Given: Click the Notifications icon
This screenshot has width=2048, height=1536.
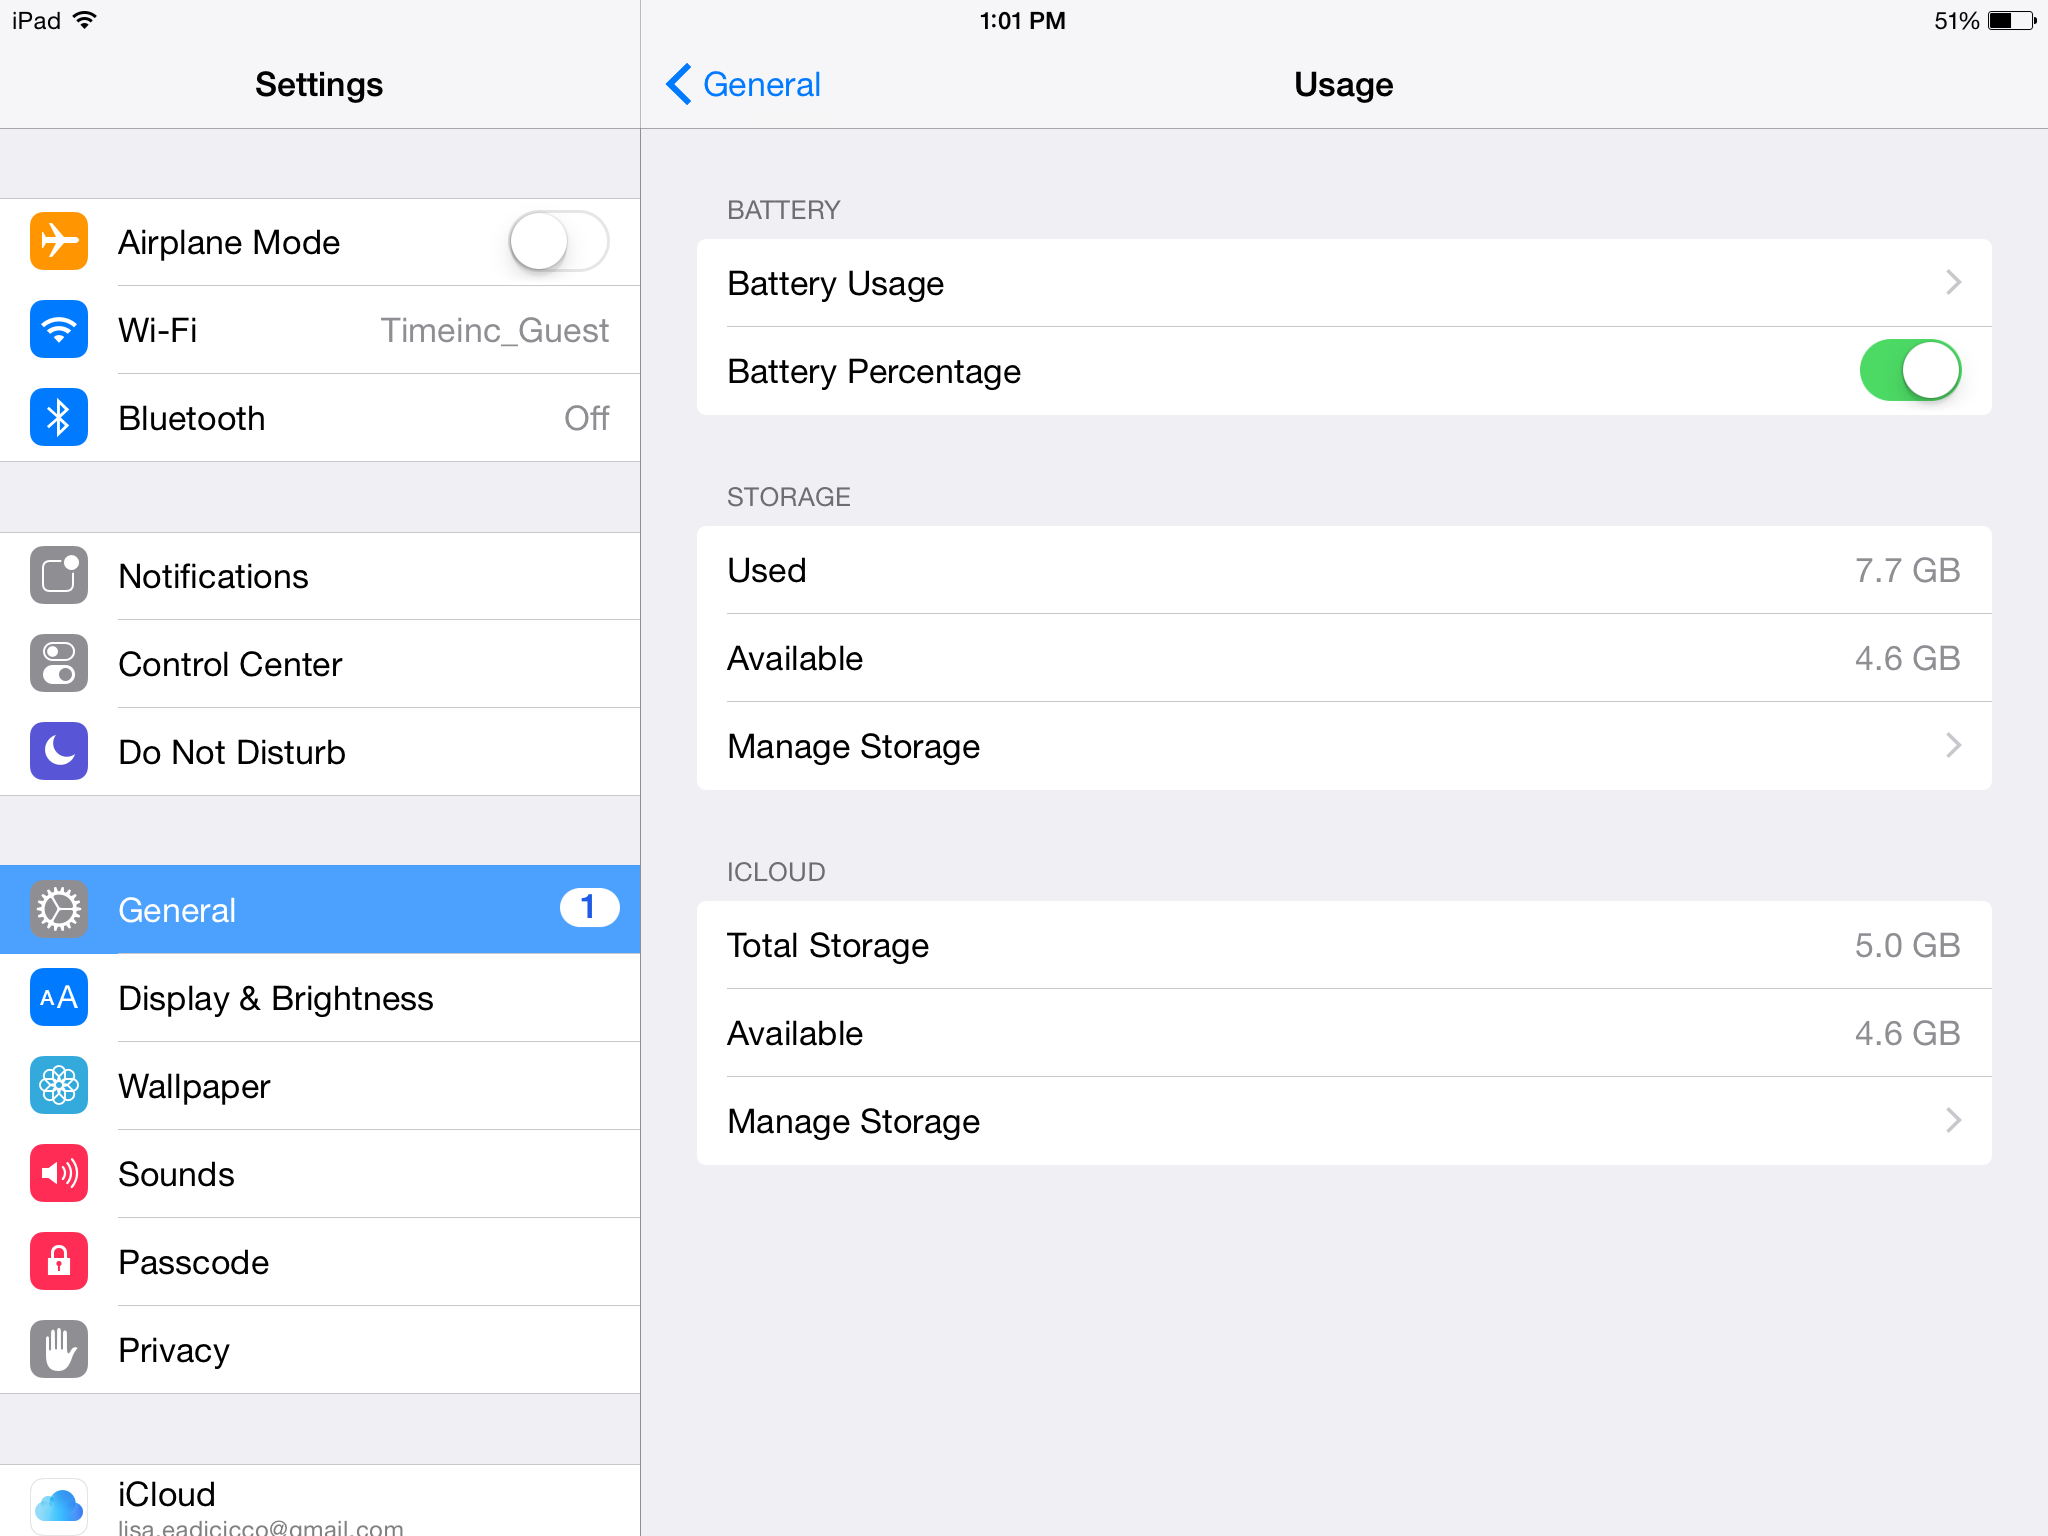Looking at the screenshot, I should (58, 576).
